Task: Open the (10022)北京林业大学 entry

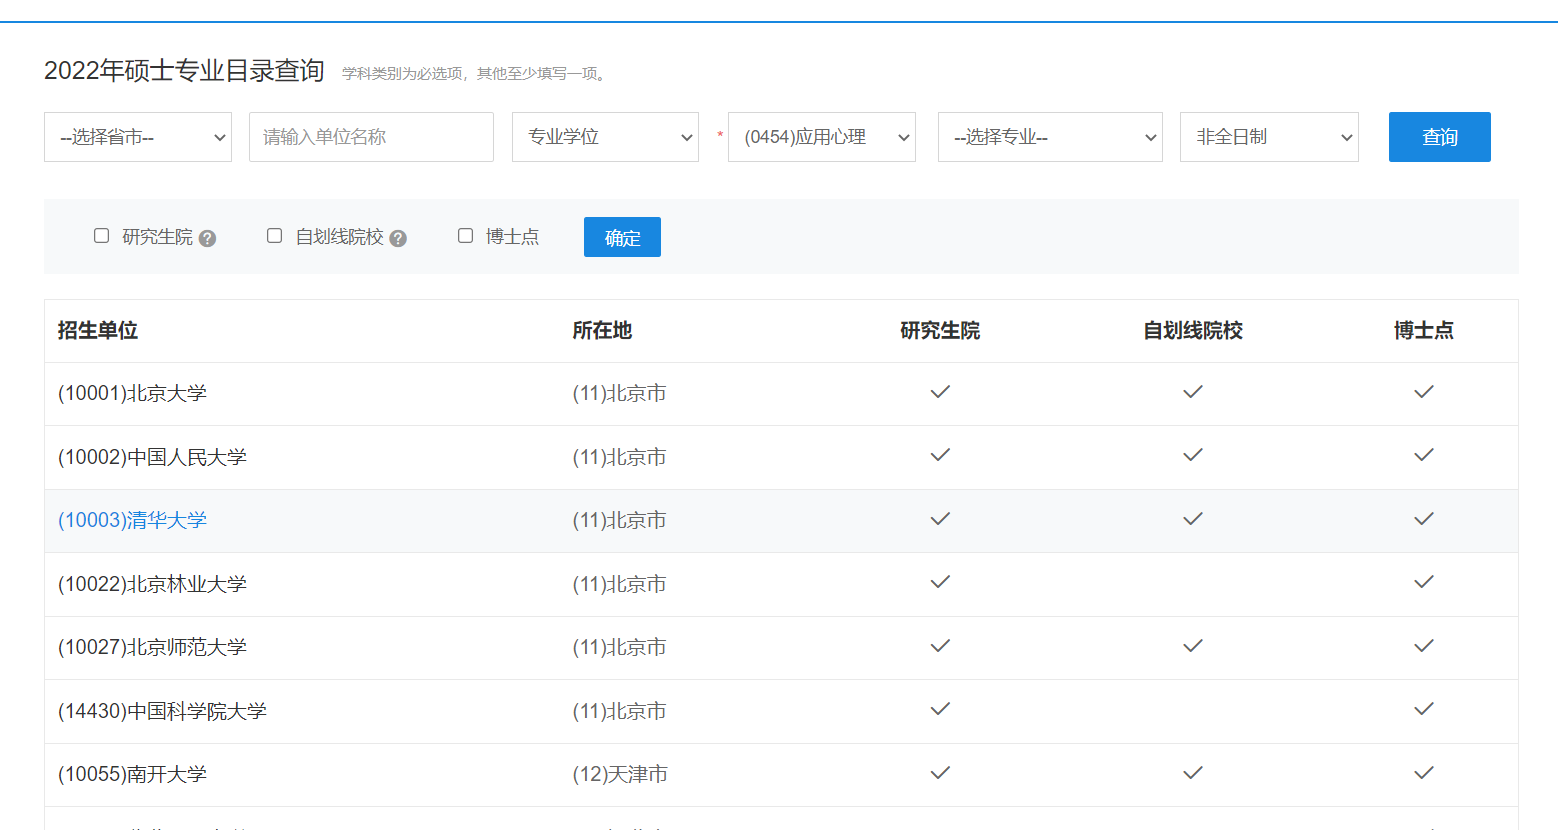Action: point(152,584)
